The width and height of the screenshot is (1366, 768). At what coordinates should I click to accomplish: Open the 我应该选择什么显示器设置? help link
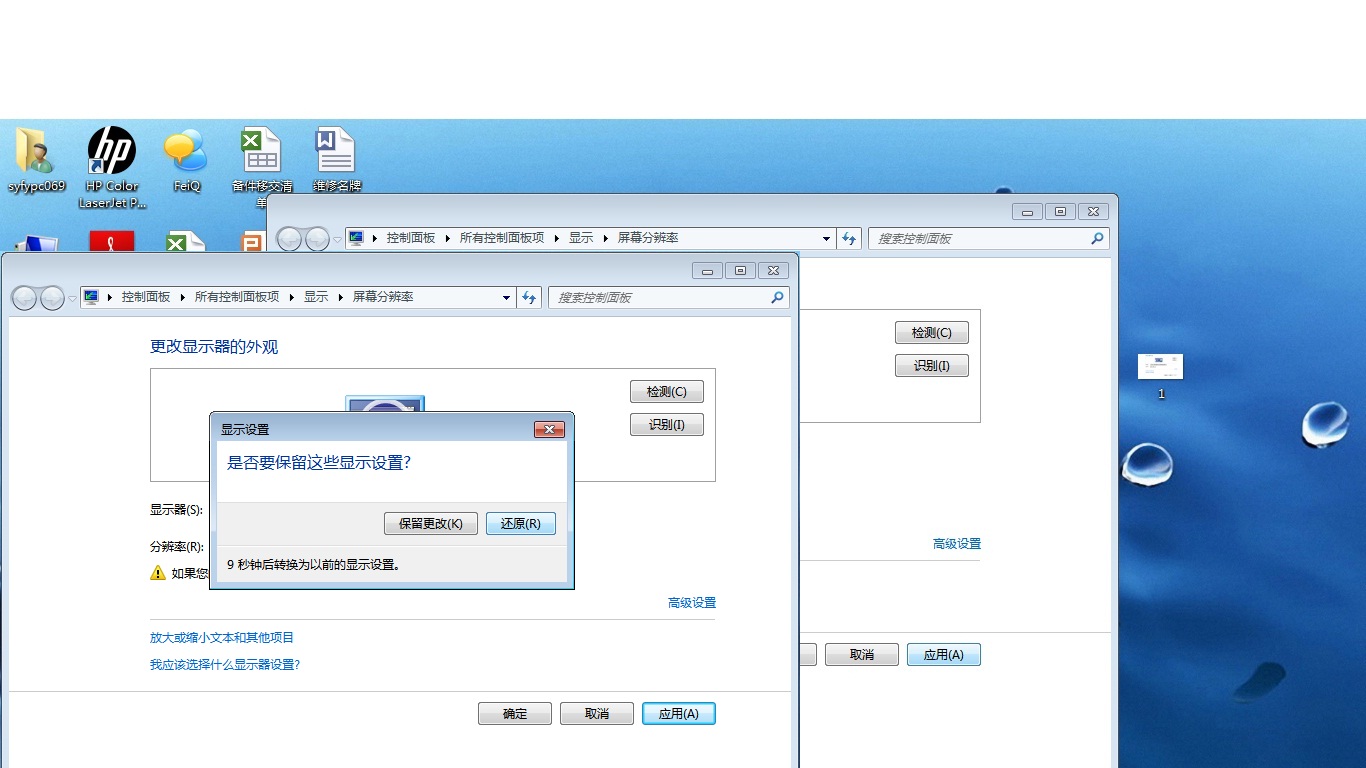[x=225, y=664]
